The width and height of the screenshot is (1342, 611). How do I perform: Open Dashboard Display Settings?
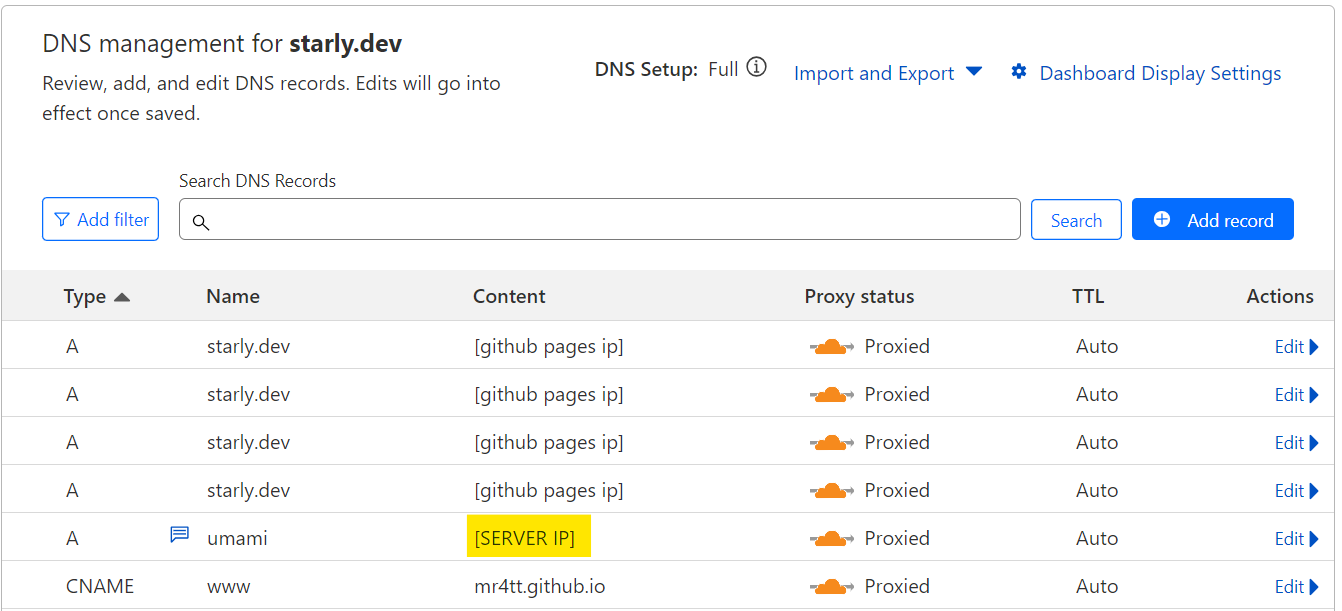click(1146, 73)
